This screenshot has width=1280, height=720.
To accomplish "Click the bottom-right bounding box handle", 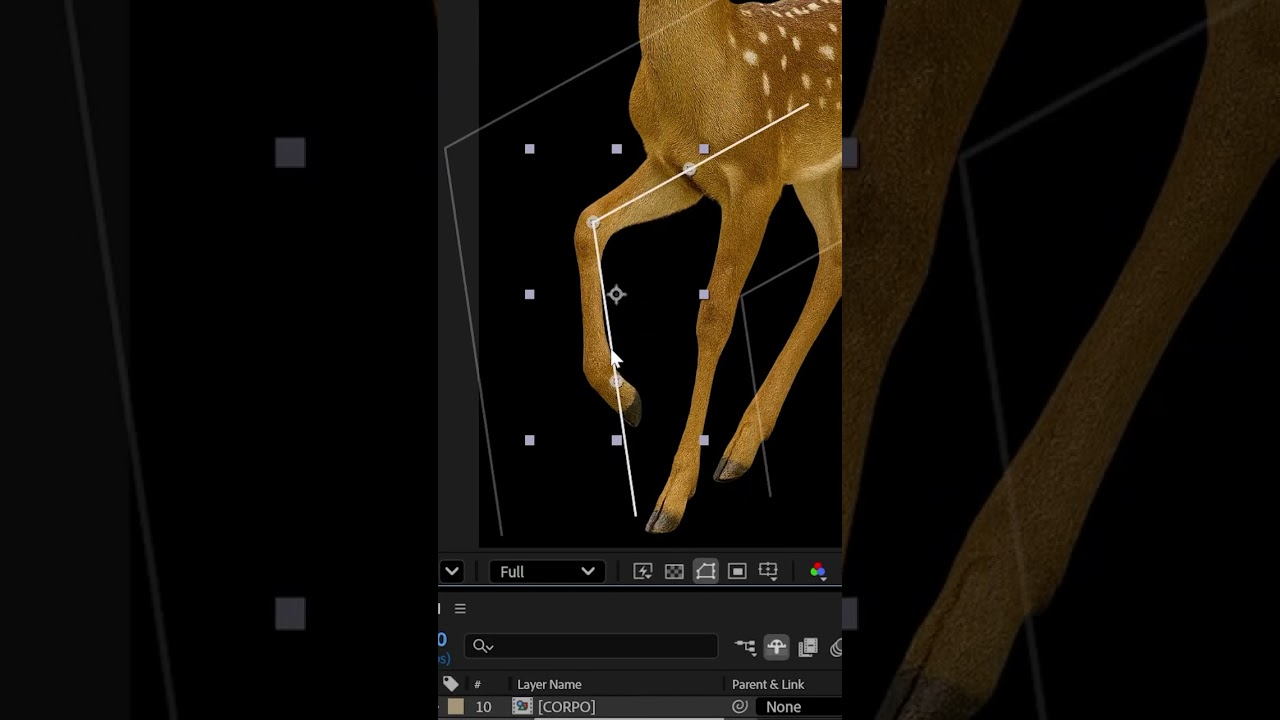I will coord(704,440).
